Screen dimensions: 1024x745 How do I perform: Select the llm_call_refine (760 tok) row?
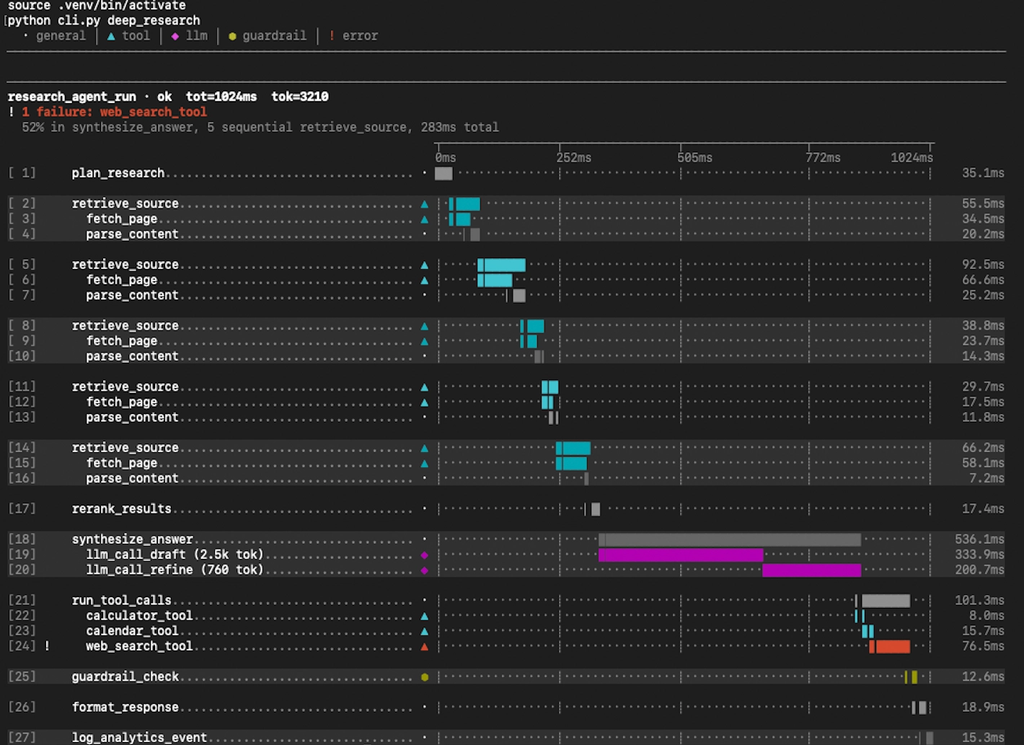(174, 570)
